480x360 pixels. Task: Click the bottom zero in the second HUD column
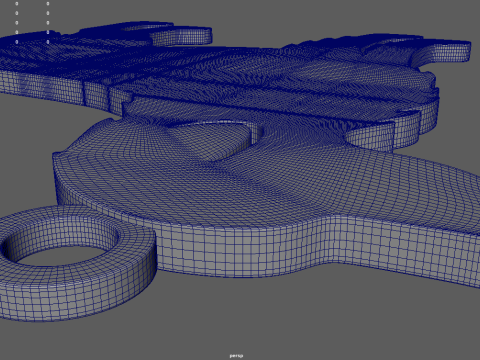pos(48,42)
